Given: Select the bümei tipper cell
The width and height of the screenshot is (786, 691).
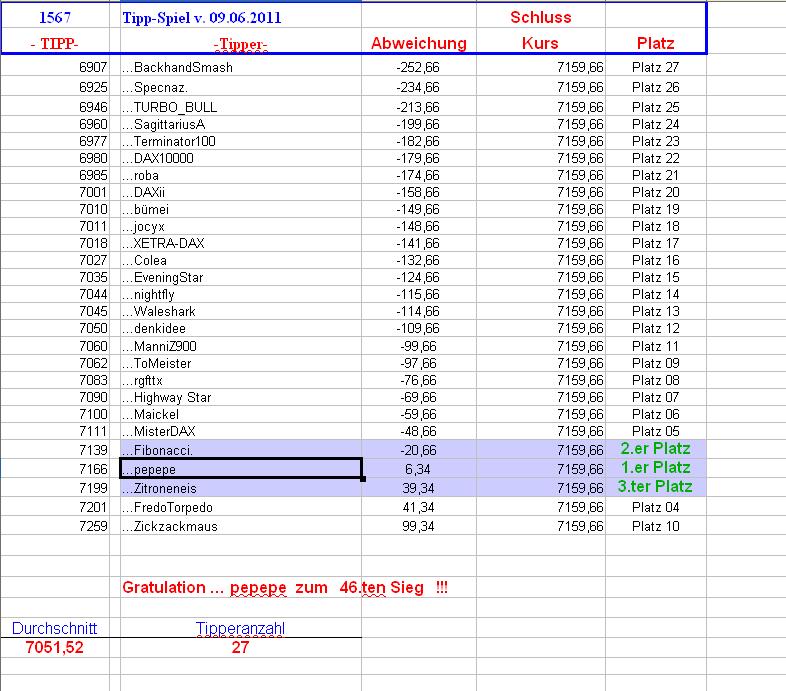Looking at the screenshot, I should click(x=241, y=209).
